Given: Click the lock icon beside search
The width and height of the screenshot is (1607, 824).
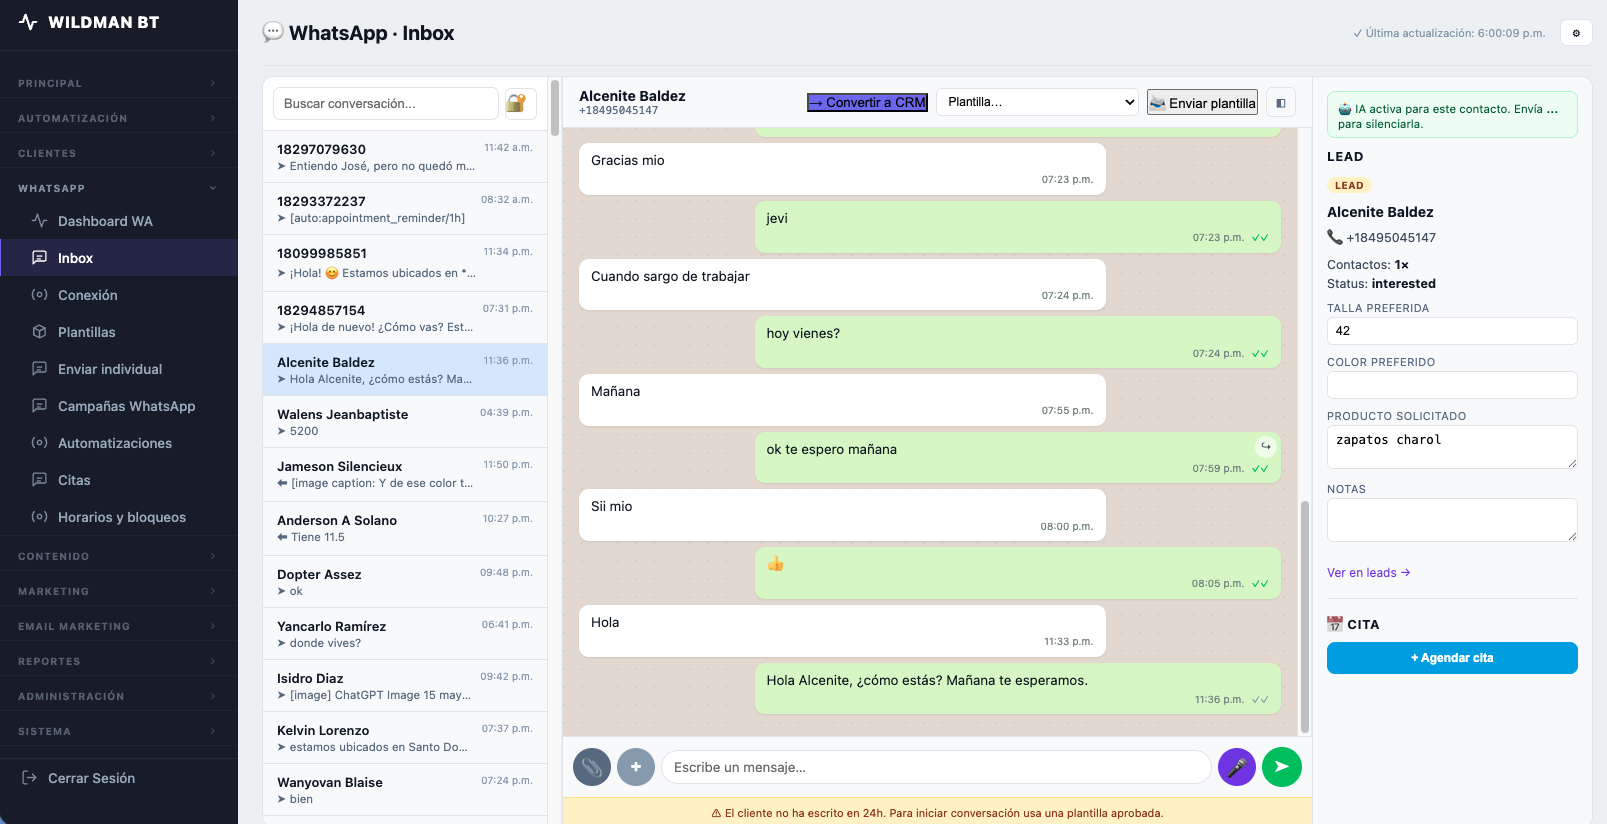Looking at the screenshot, I should click(x=521, y=103).
